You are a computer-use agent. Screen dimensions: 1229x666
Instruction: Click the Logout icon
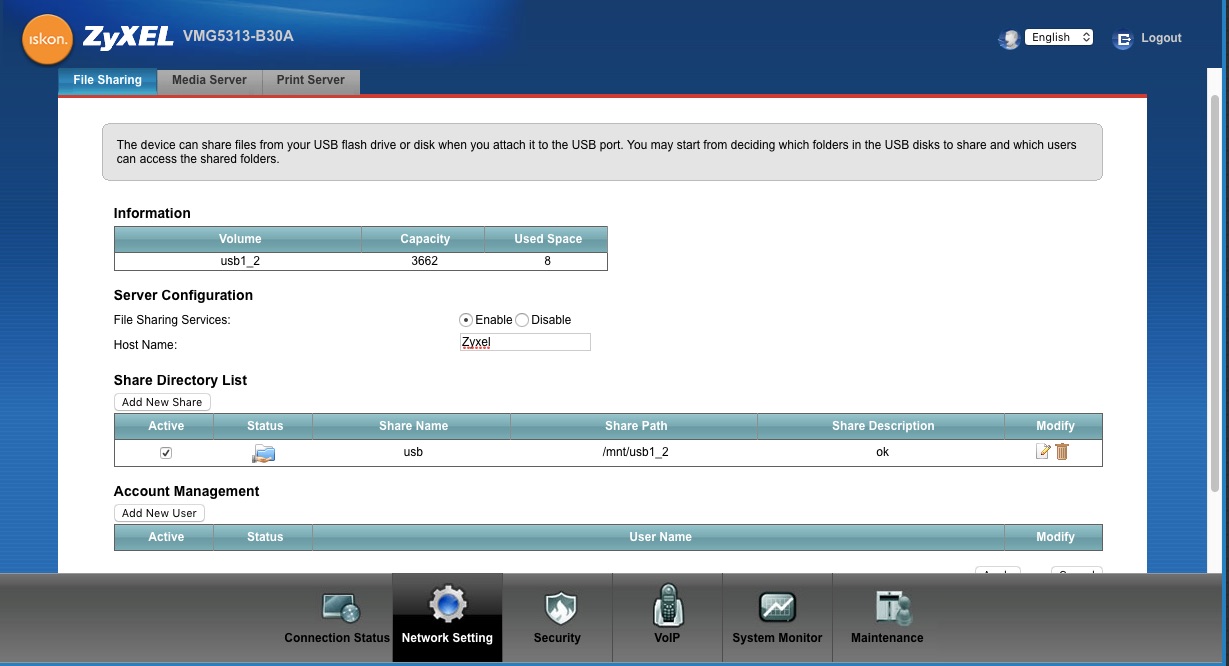pyautogui.click(x=1123, y=39)
